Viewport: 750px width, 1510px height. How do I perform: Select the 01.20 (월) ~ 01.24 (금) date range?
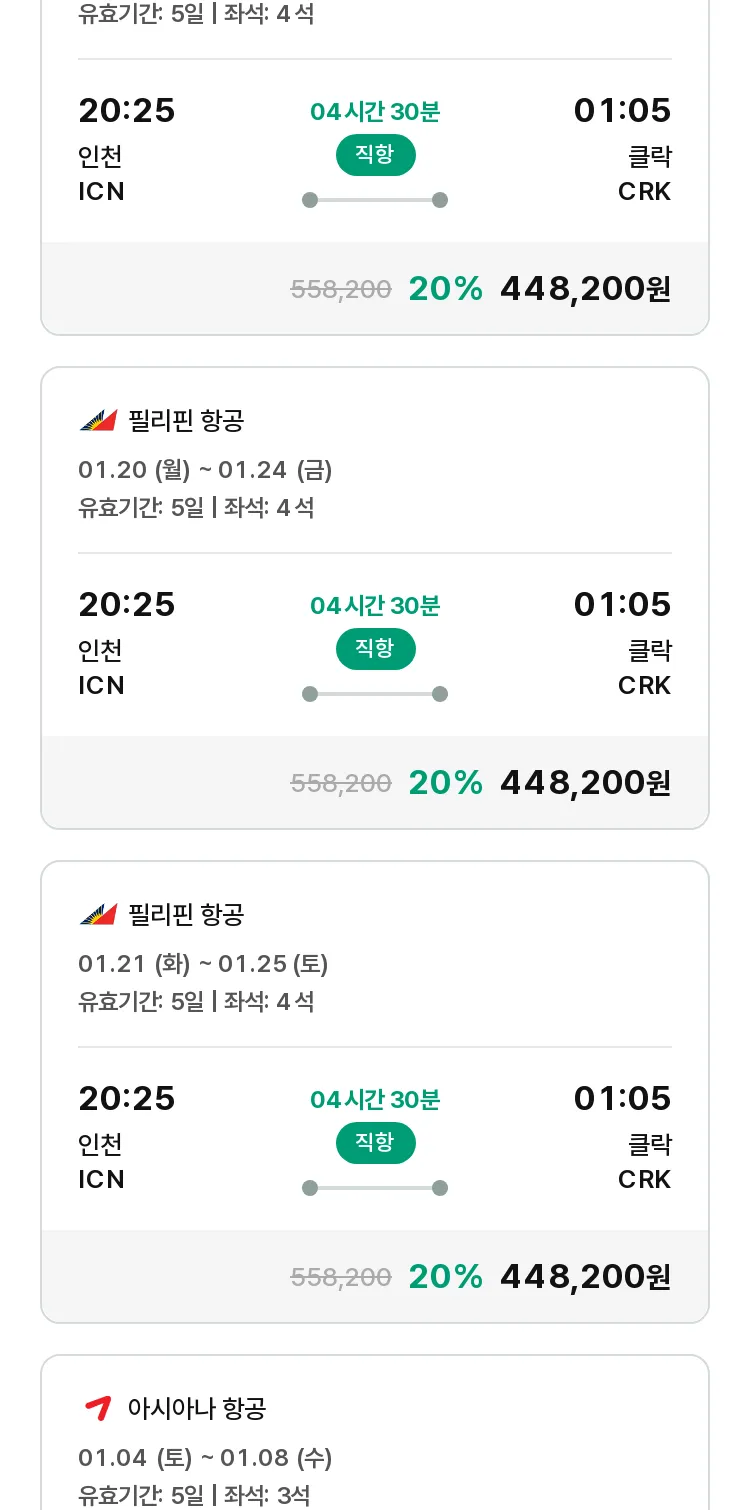(x=205, y=470)
